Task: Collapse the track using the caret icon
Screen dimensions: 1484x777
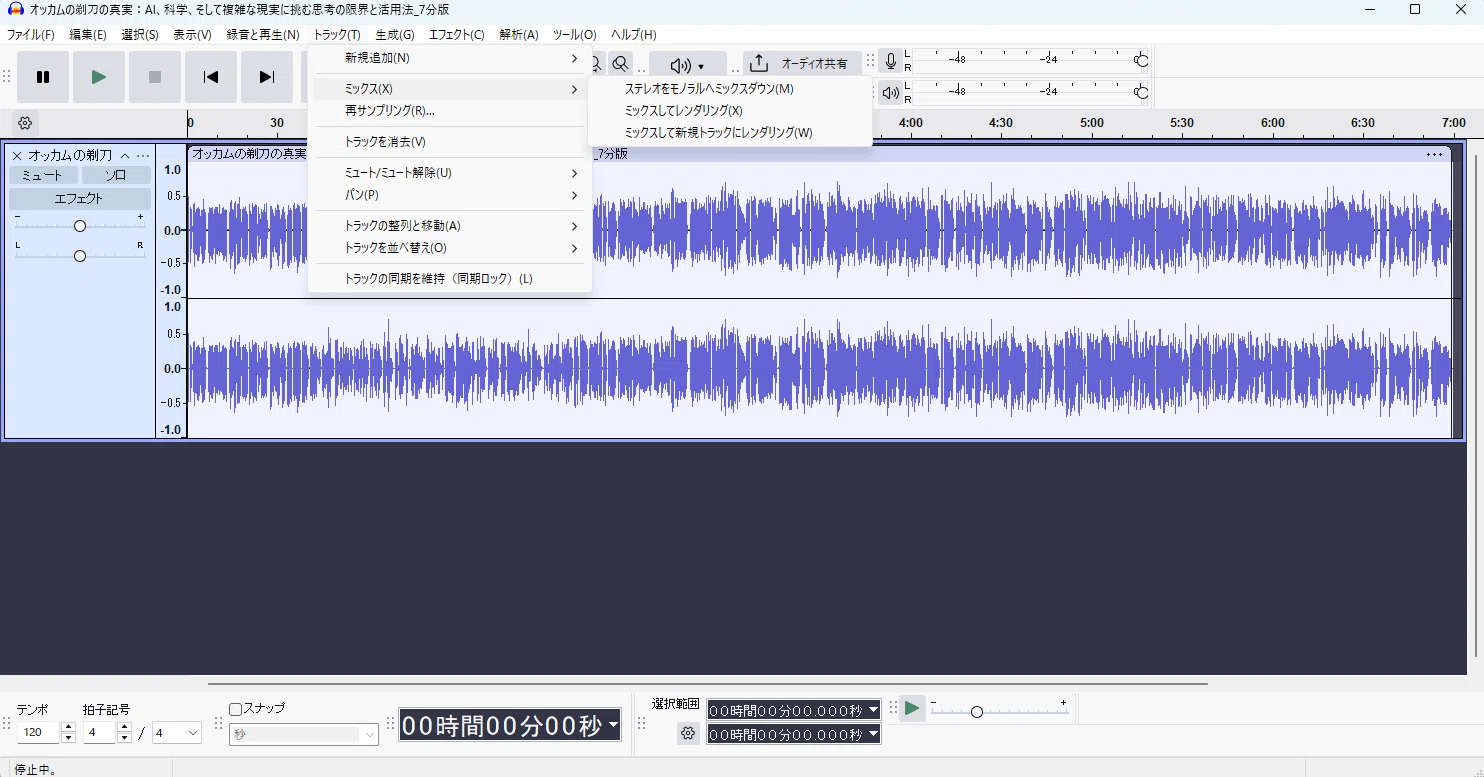Action: tap(125, 156)
